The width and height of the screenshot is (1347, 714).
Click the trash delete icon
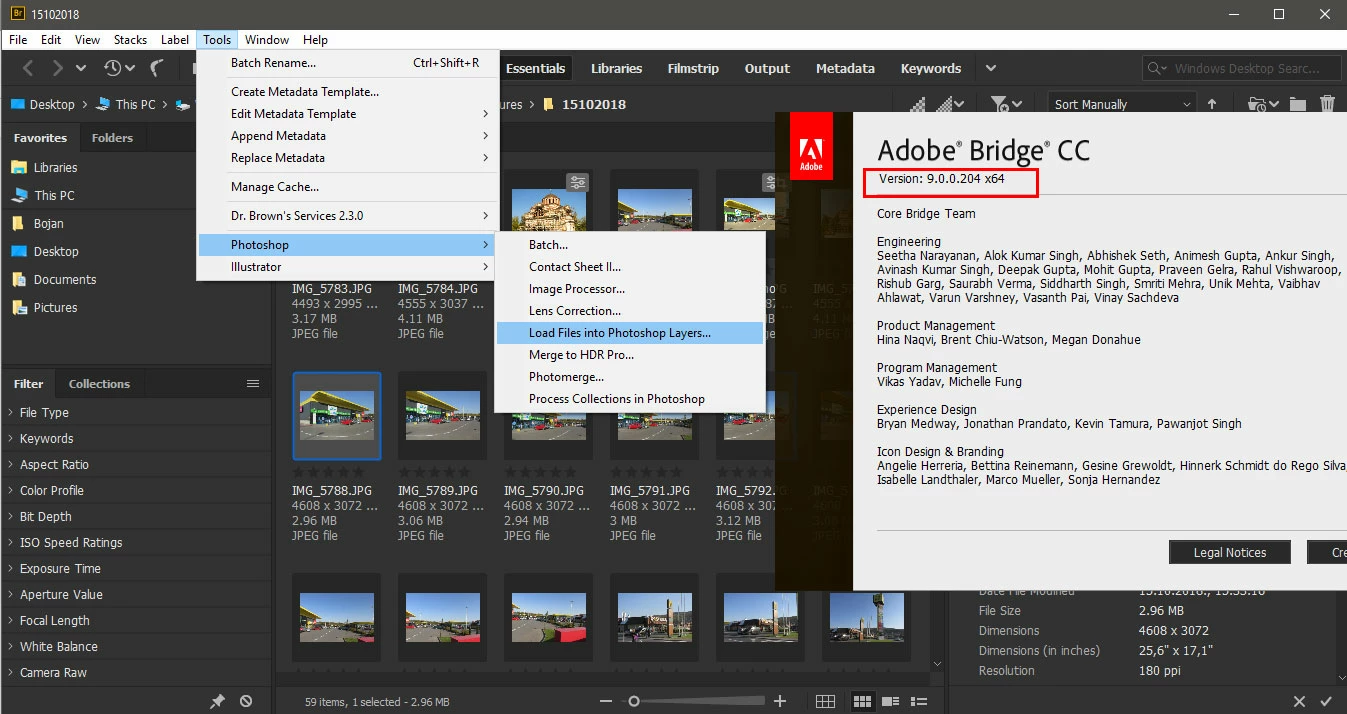pos(1327,104)
